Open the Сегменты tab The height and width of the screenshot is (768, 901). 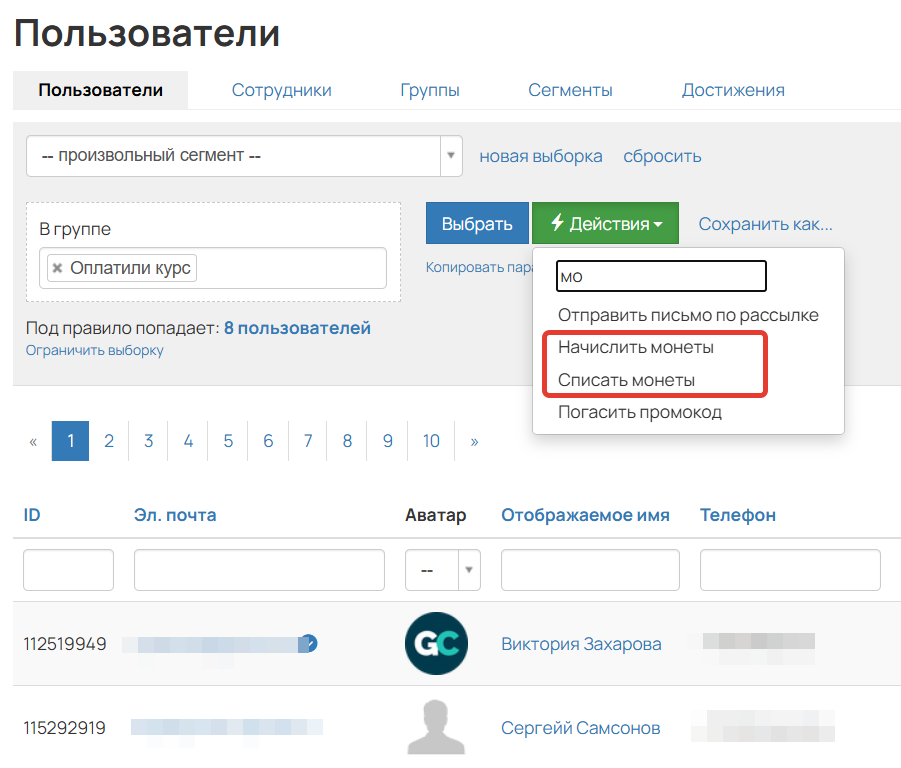pos(570,90)
